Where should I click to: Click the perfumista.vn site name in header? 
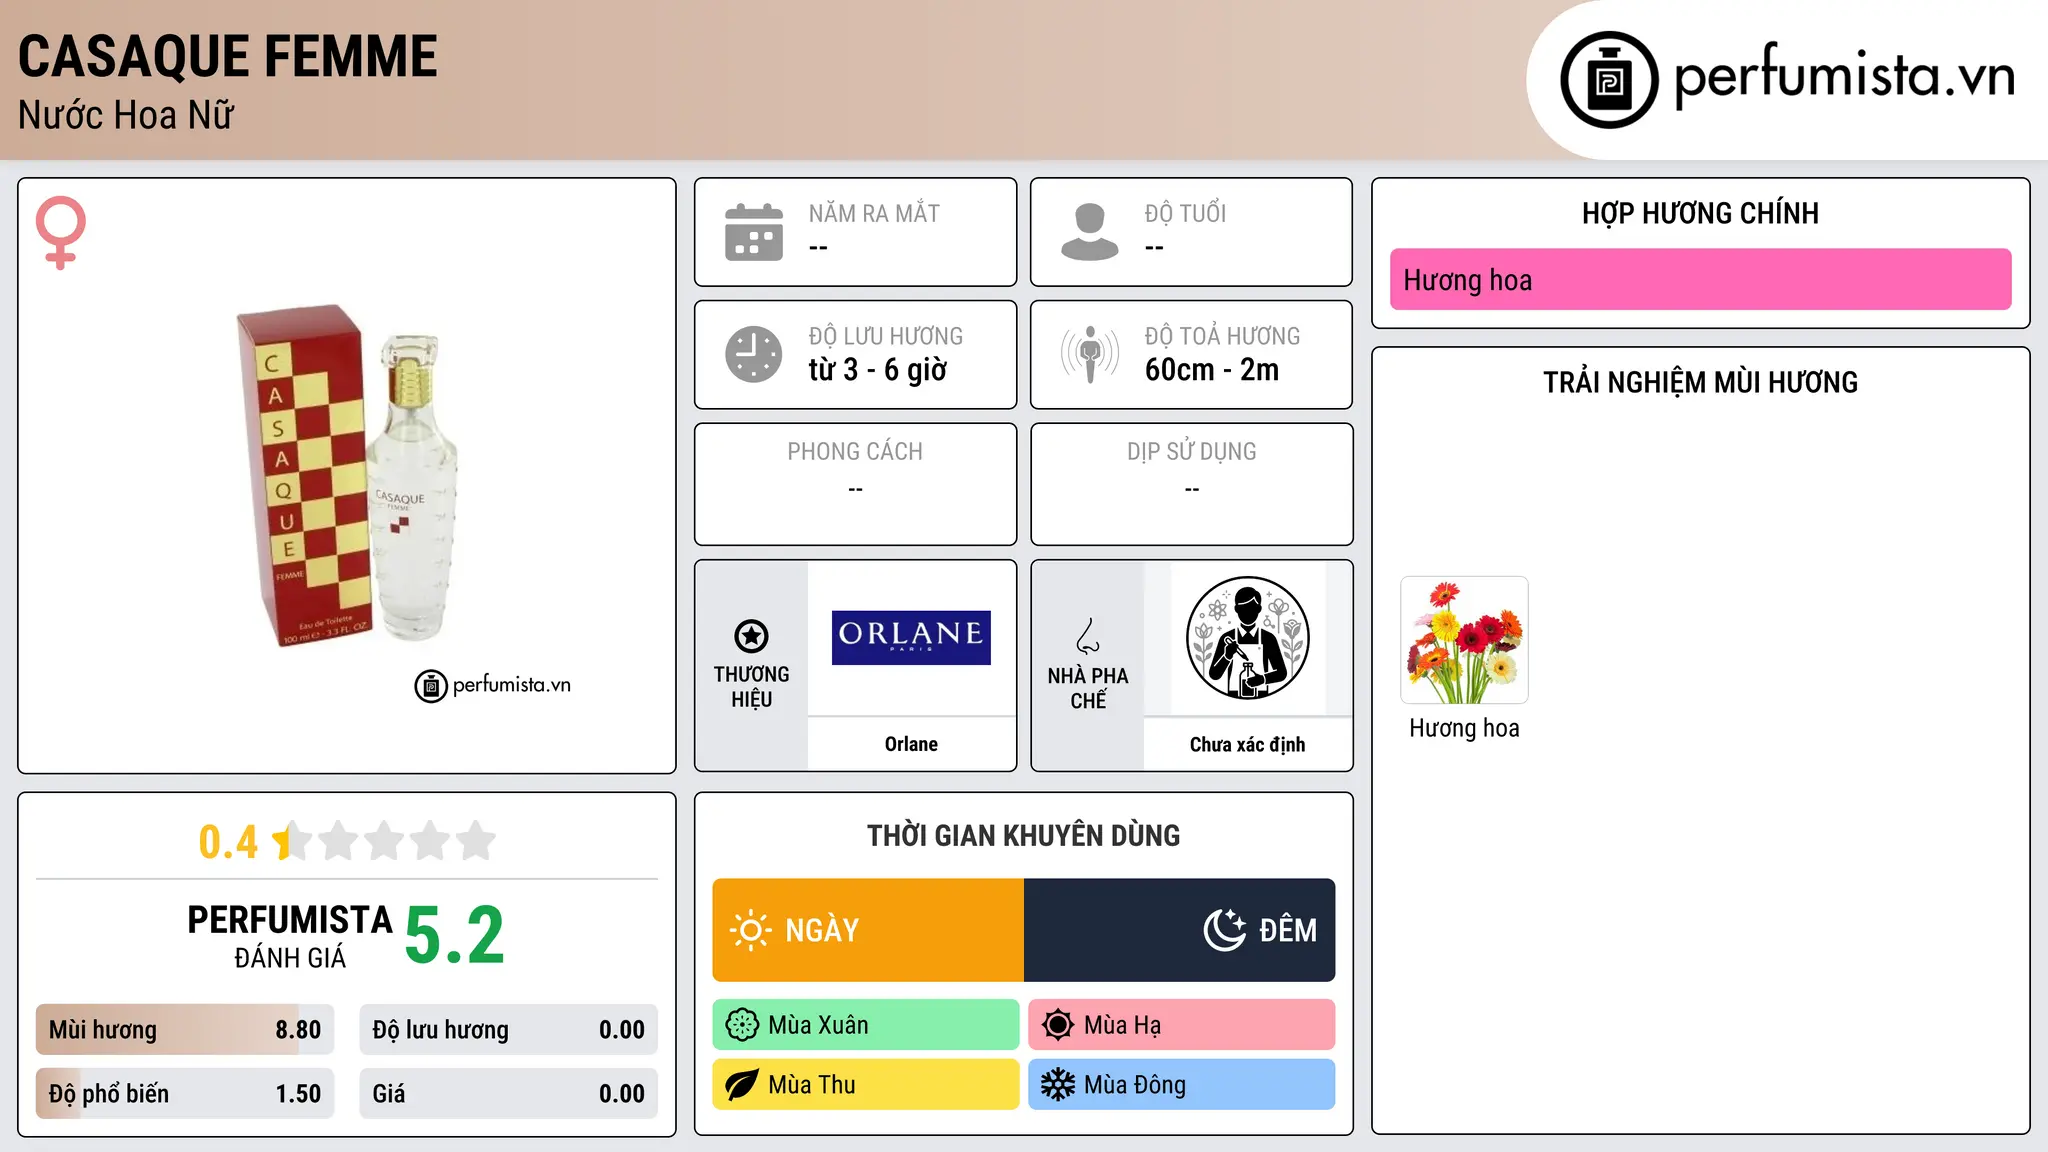click(1845, 76)
